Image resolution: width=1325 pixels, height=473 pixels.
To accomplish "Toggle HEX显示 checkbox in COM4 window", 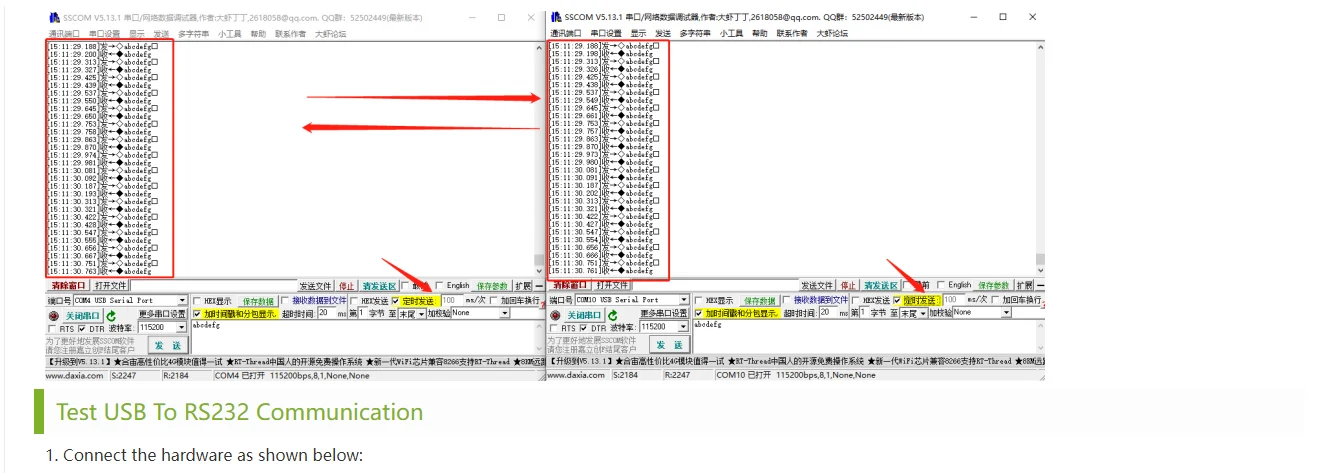I will pos(198,300).
